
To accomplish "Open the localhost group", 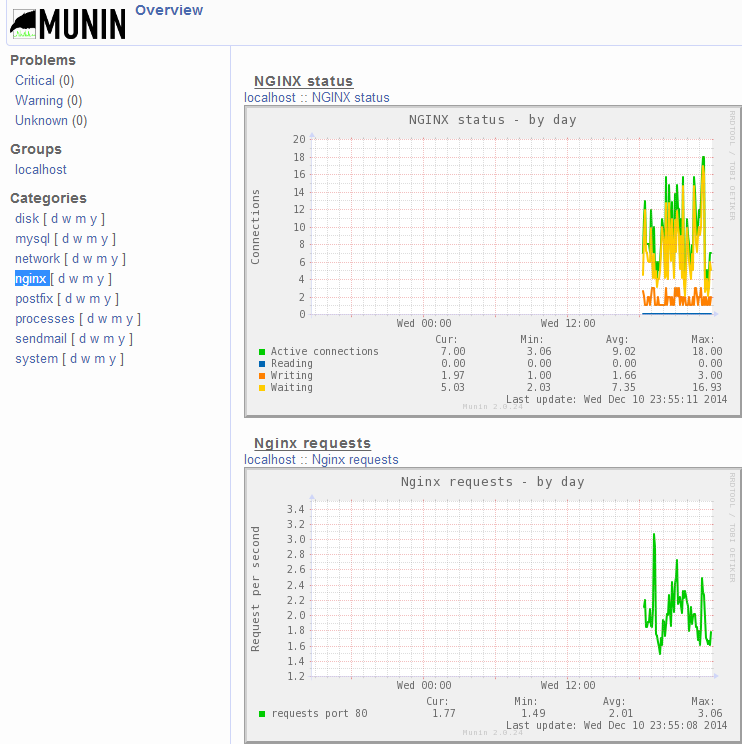I will pos(41,169).
